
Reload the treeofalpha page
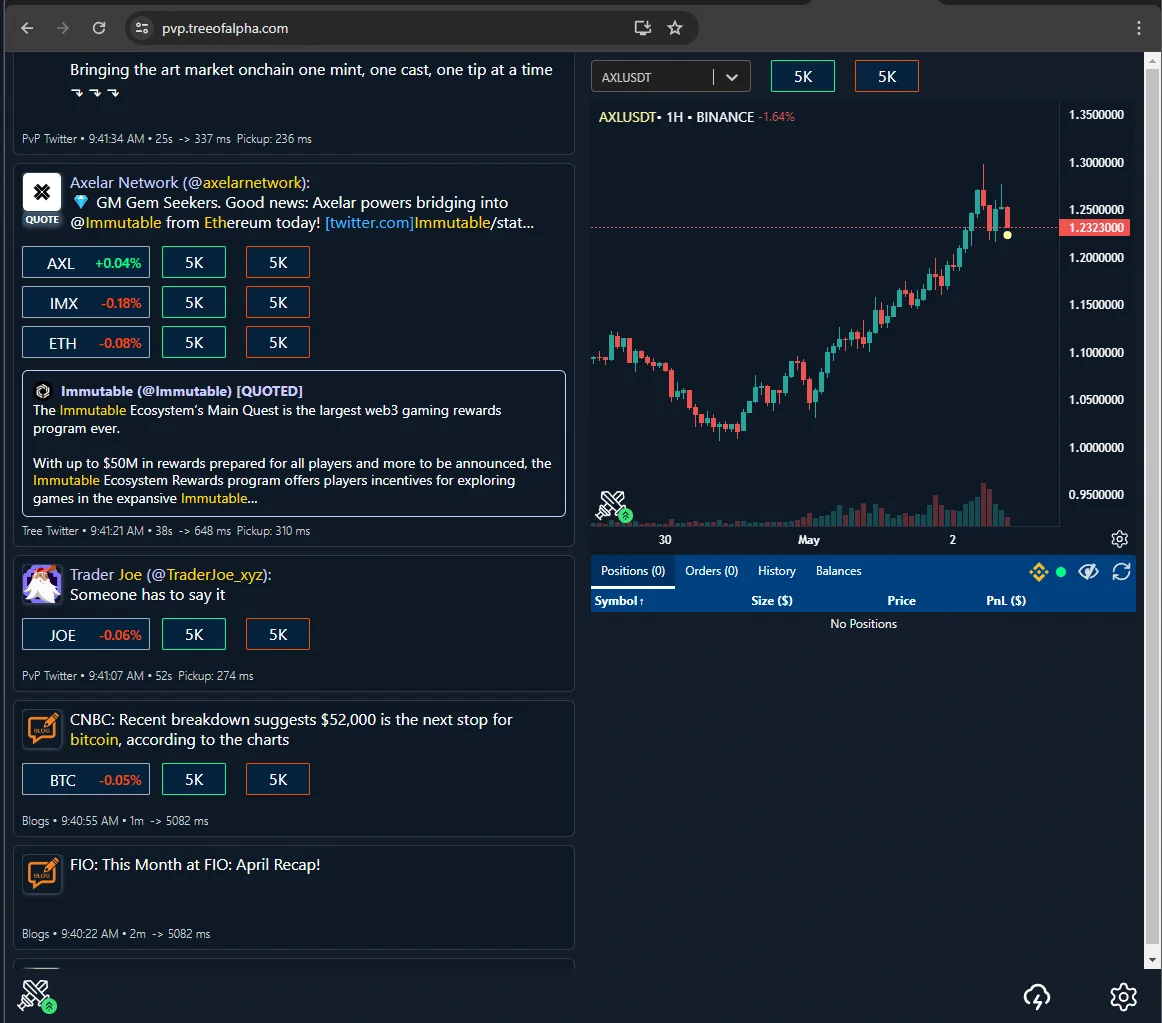point(99,28)
